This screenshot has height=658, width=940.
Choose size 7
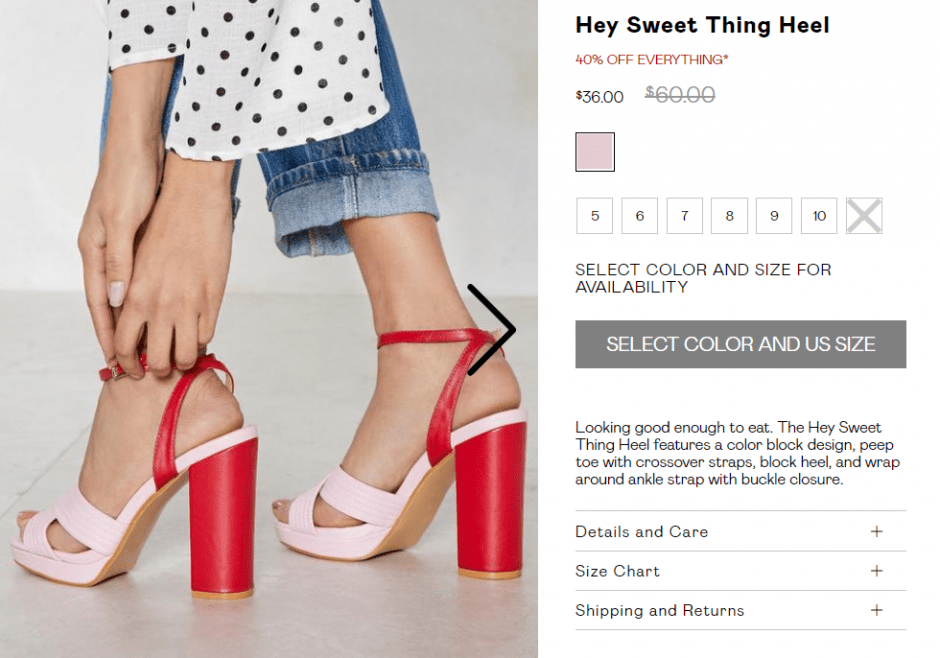tap(685, 216)
